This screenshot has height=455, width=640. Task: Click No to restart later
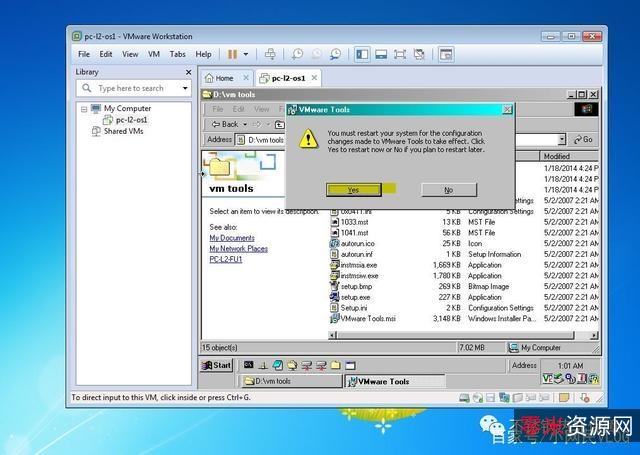449,190
